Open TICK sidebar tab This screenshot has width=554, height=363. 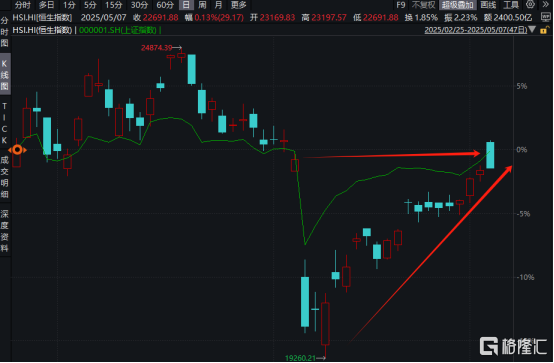[5, 123]
